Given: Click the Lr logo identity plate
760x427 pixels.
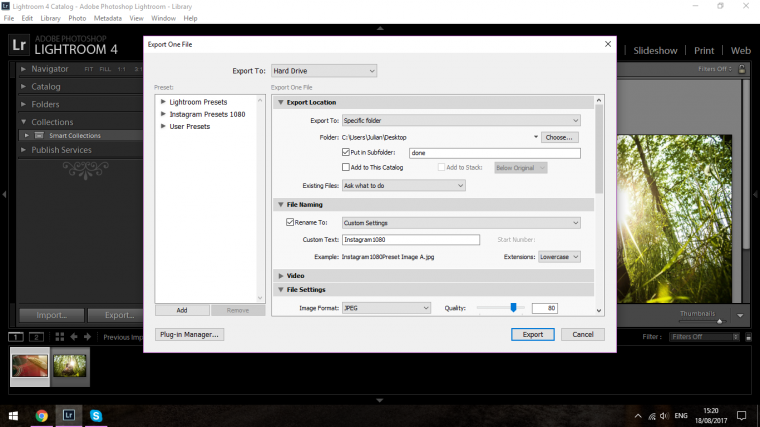Looking at the screenshot, I should (x=19, y=45).
